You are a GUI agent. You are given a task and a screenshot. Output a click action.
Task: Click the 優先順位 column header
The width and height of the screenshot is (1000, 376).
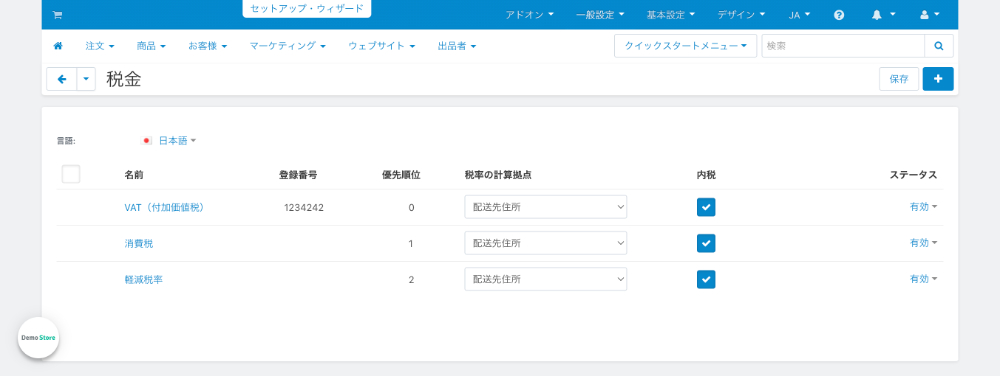click(x=401, y=175)
